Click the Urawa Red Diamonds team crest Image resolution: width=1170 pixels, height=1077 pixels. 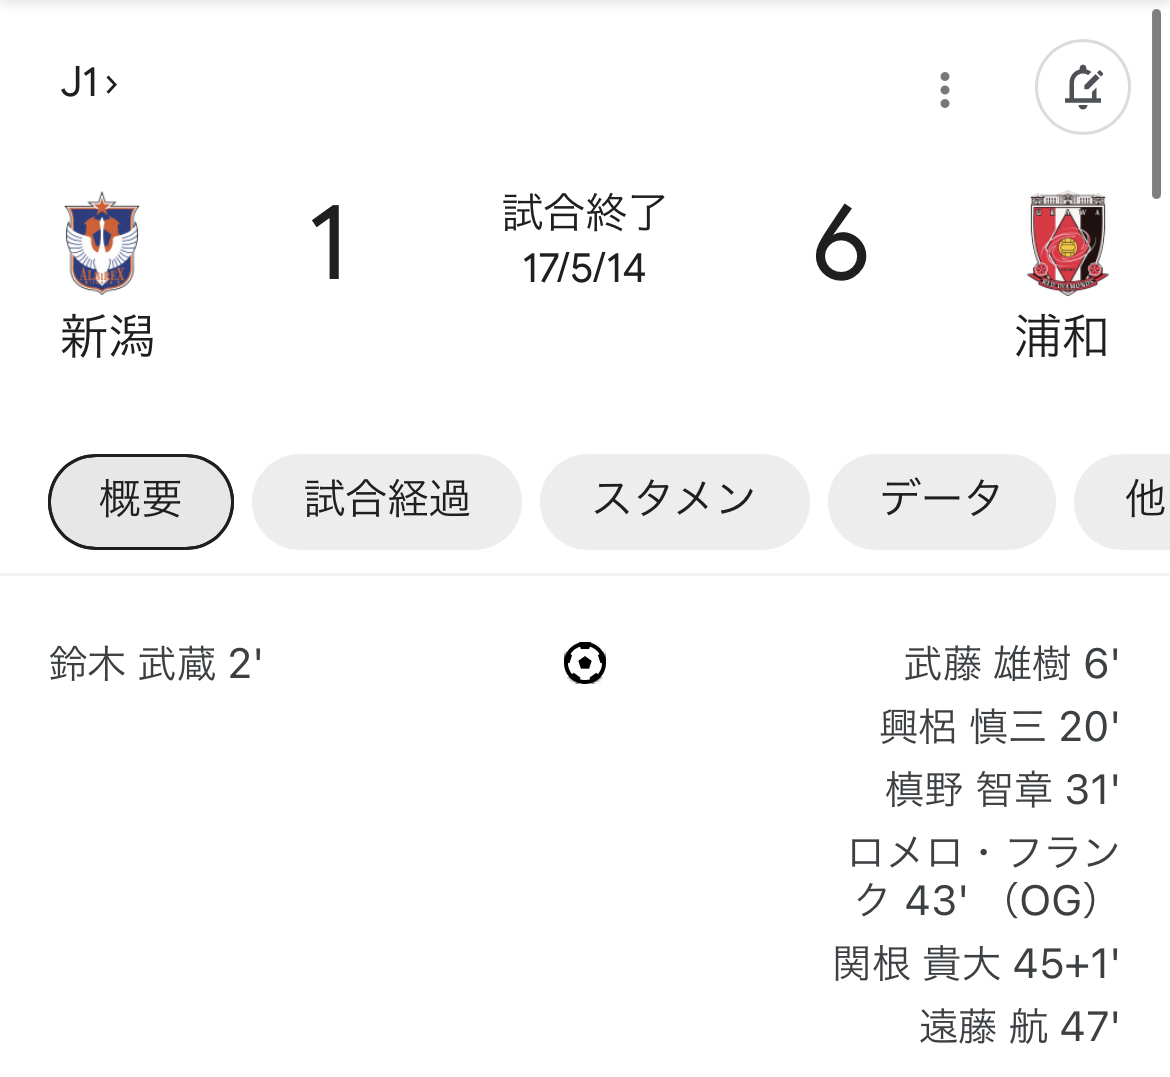click(x=1068, y=243)
